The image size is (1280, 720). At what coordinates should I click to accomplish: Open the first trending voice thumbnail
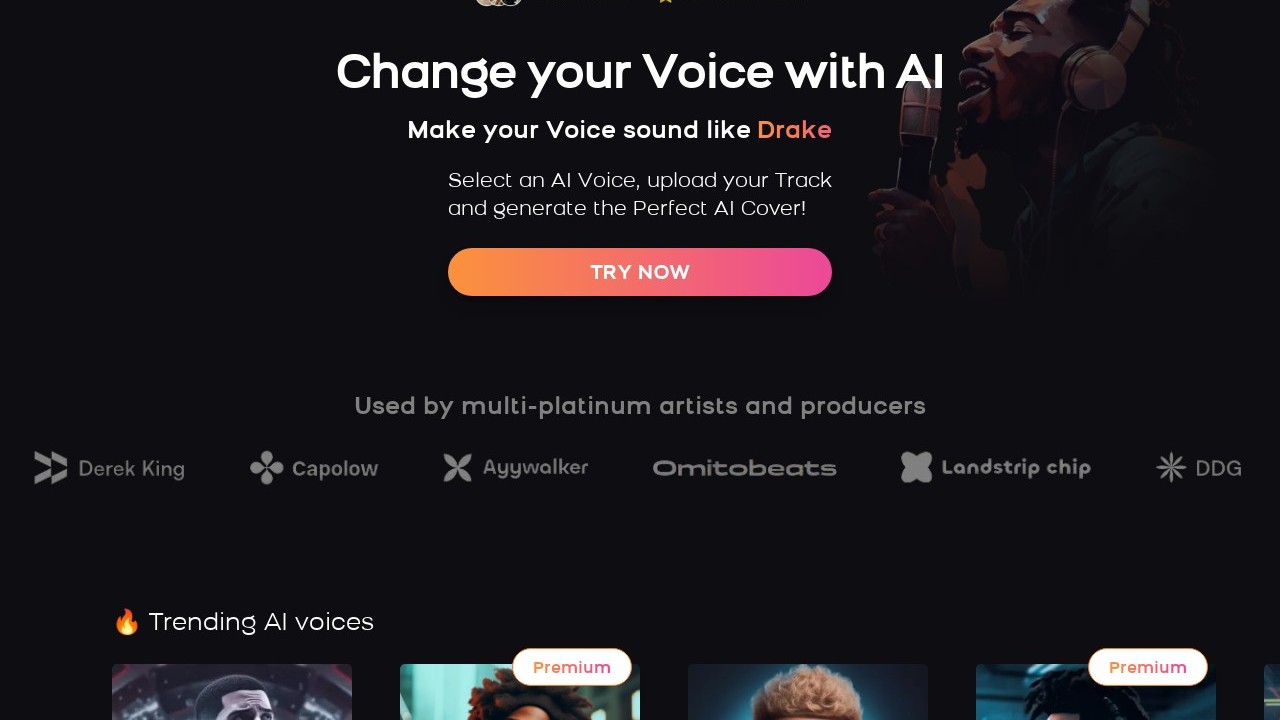point(232,692)
